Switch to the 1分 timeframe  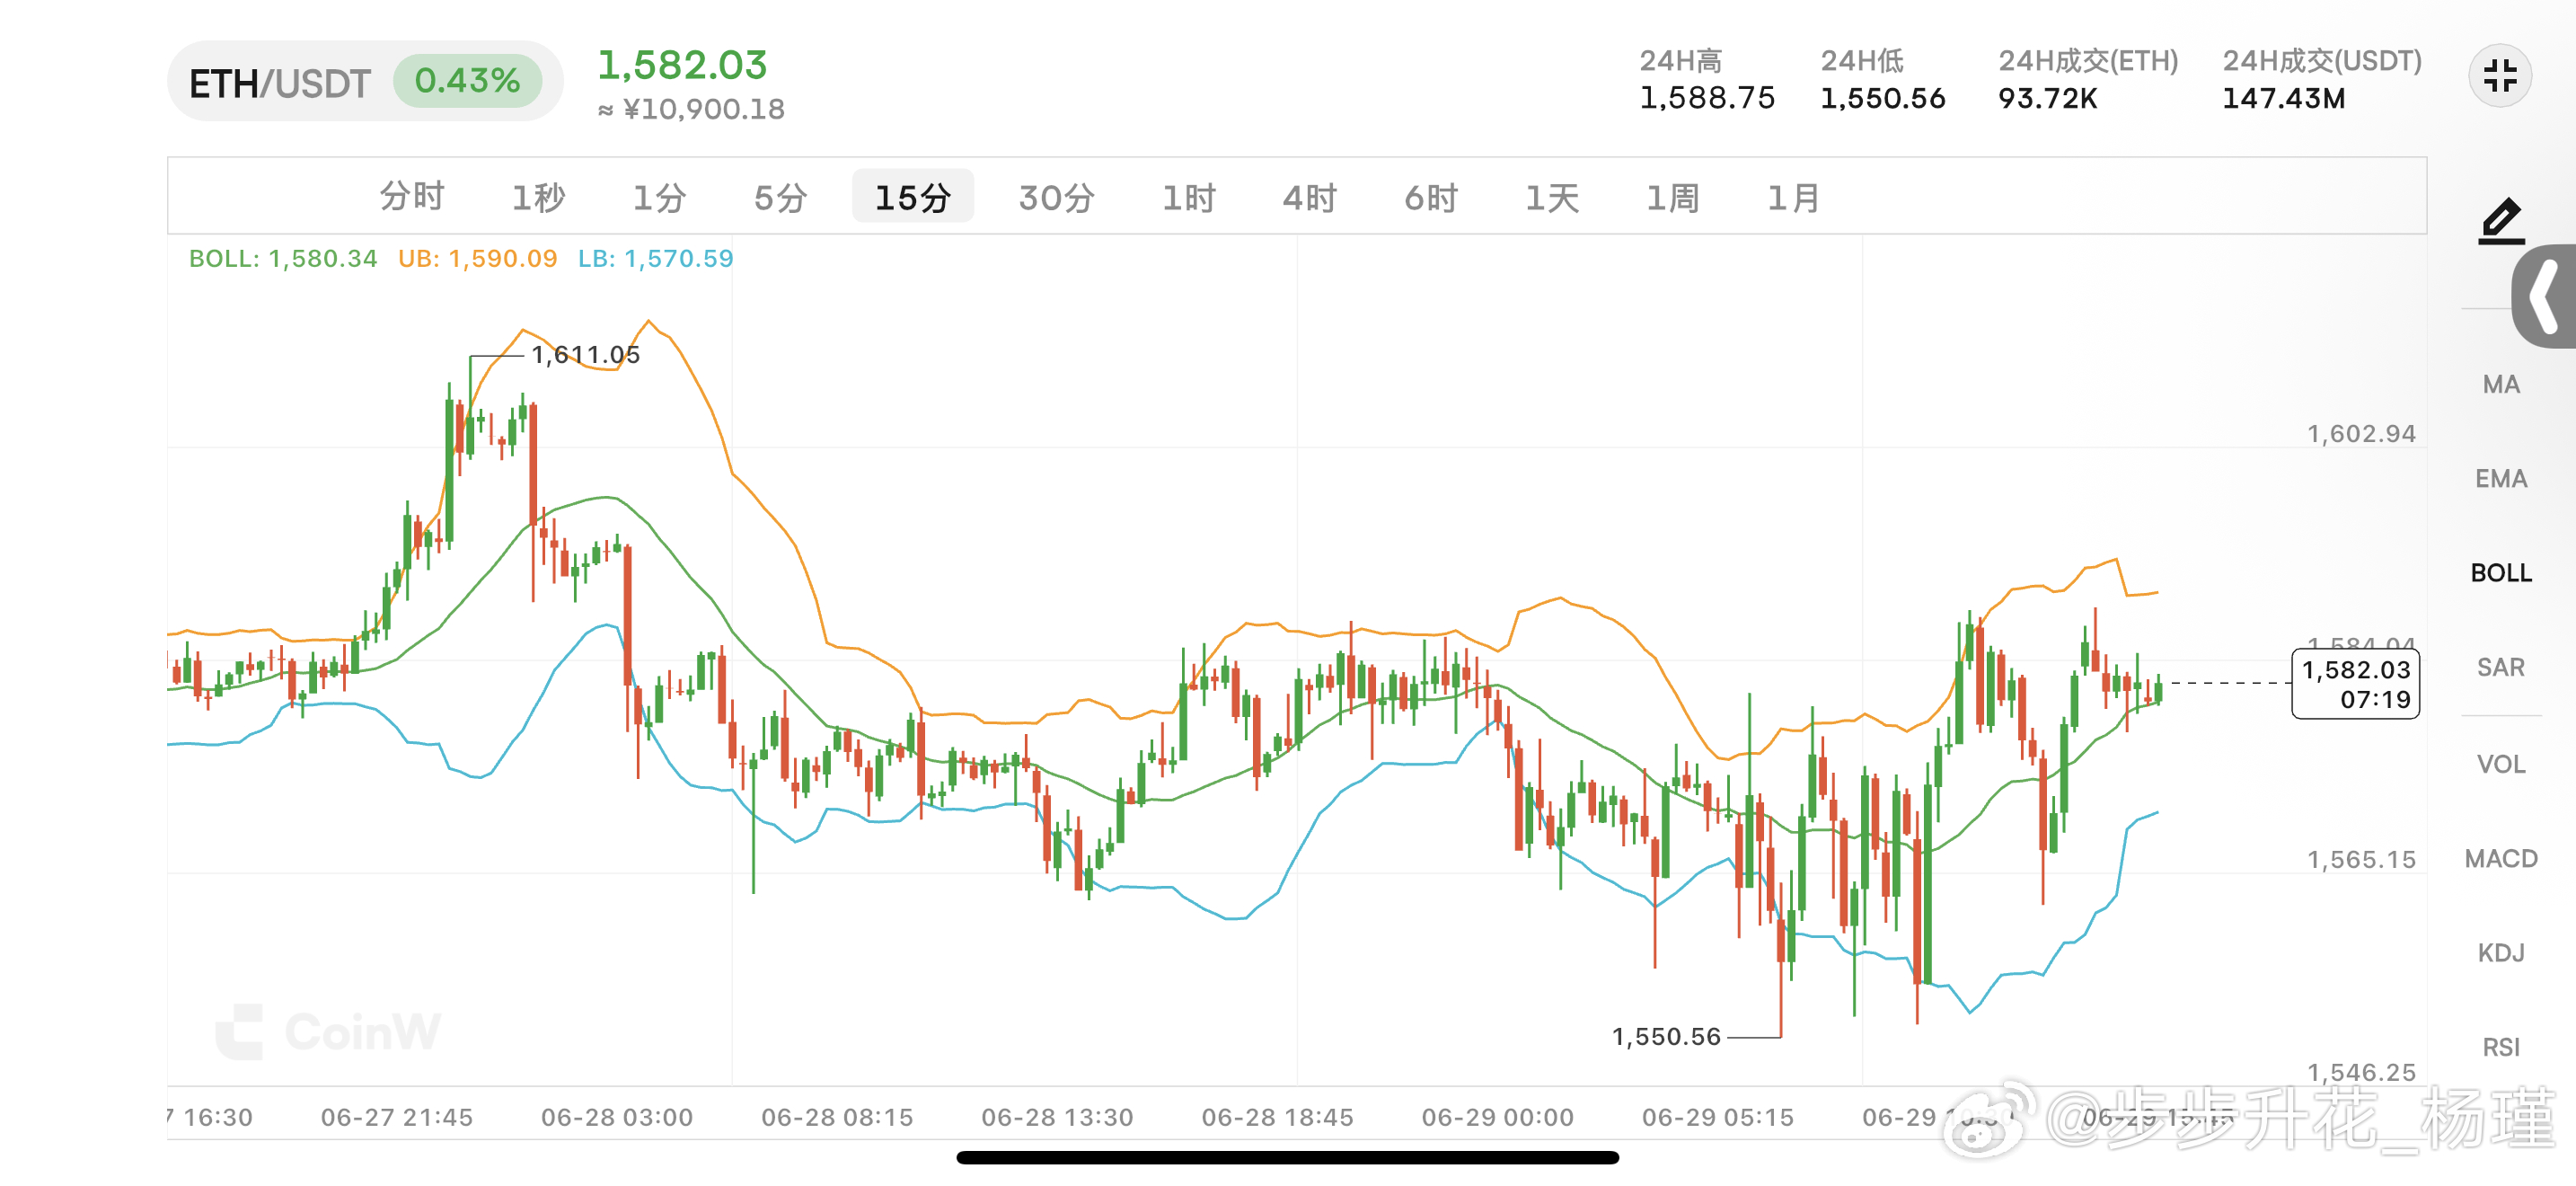pos(659,197)
